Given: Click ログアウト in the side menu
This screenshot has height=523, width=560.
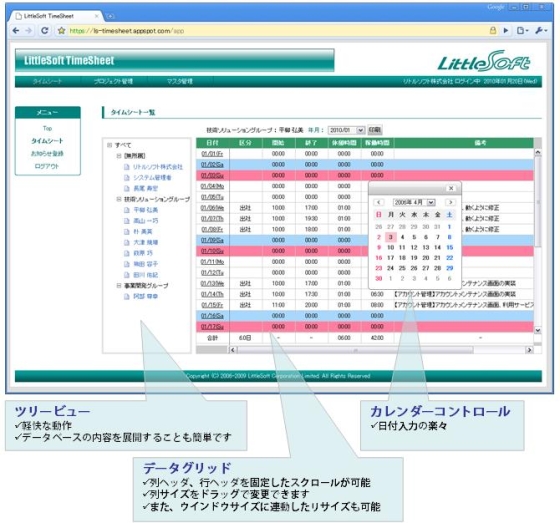Looking at the screenshot, I should [x=47, y=166].
